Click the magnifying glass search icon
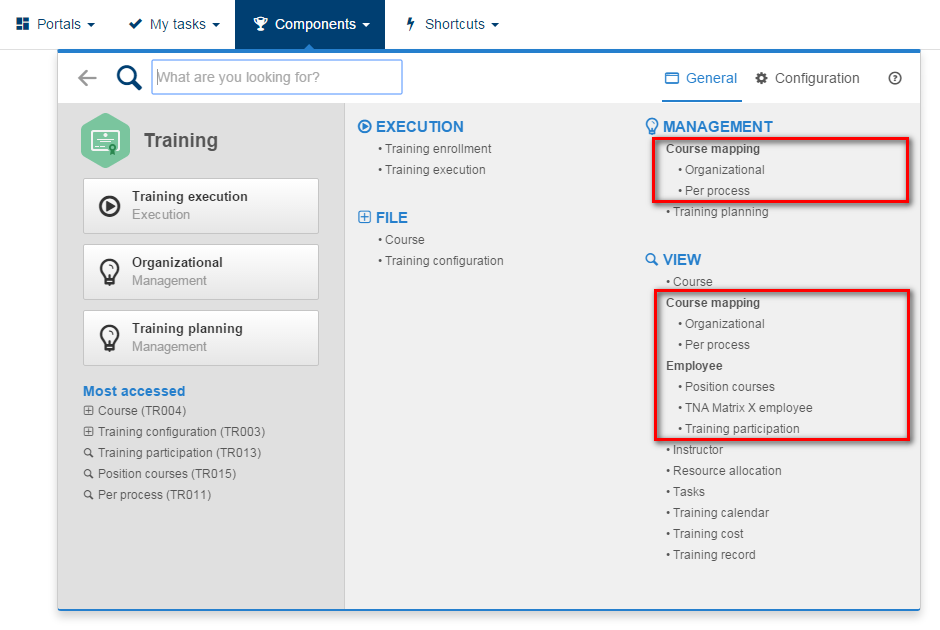The height and width of the screenshot is (630, 940). pyautogui.click(x=129, y=77)
